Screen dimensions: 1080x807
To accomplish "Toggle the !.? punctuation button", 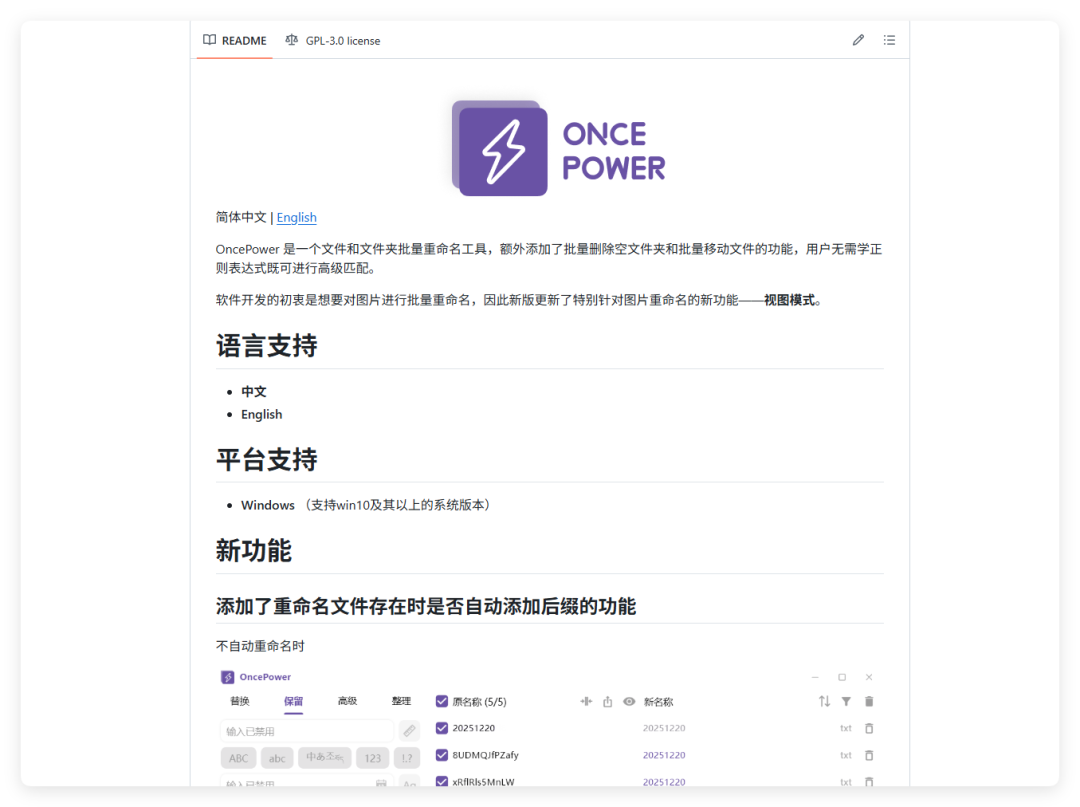I will coord(407,758).
